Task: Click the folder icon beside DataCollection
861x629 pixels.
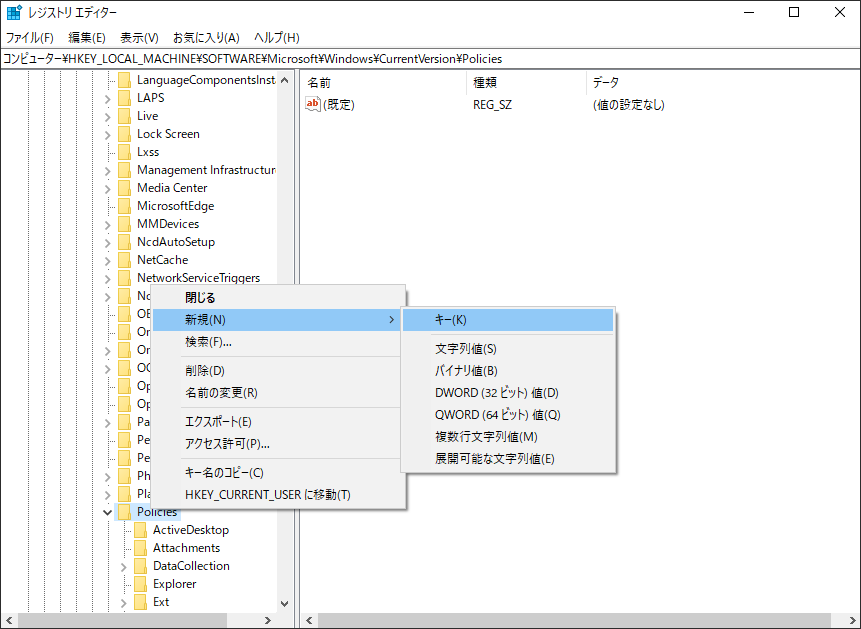Action: pos(139,565)
